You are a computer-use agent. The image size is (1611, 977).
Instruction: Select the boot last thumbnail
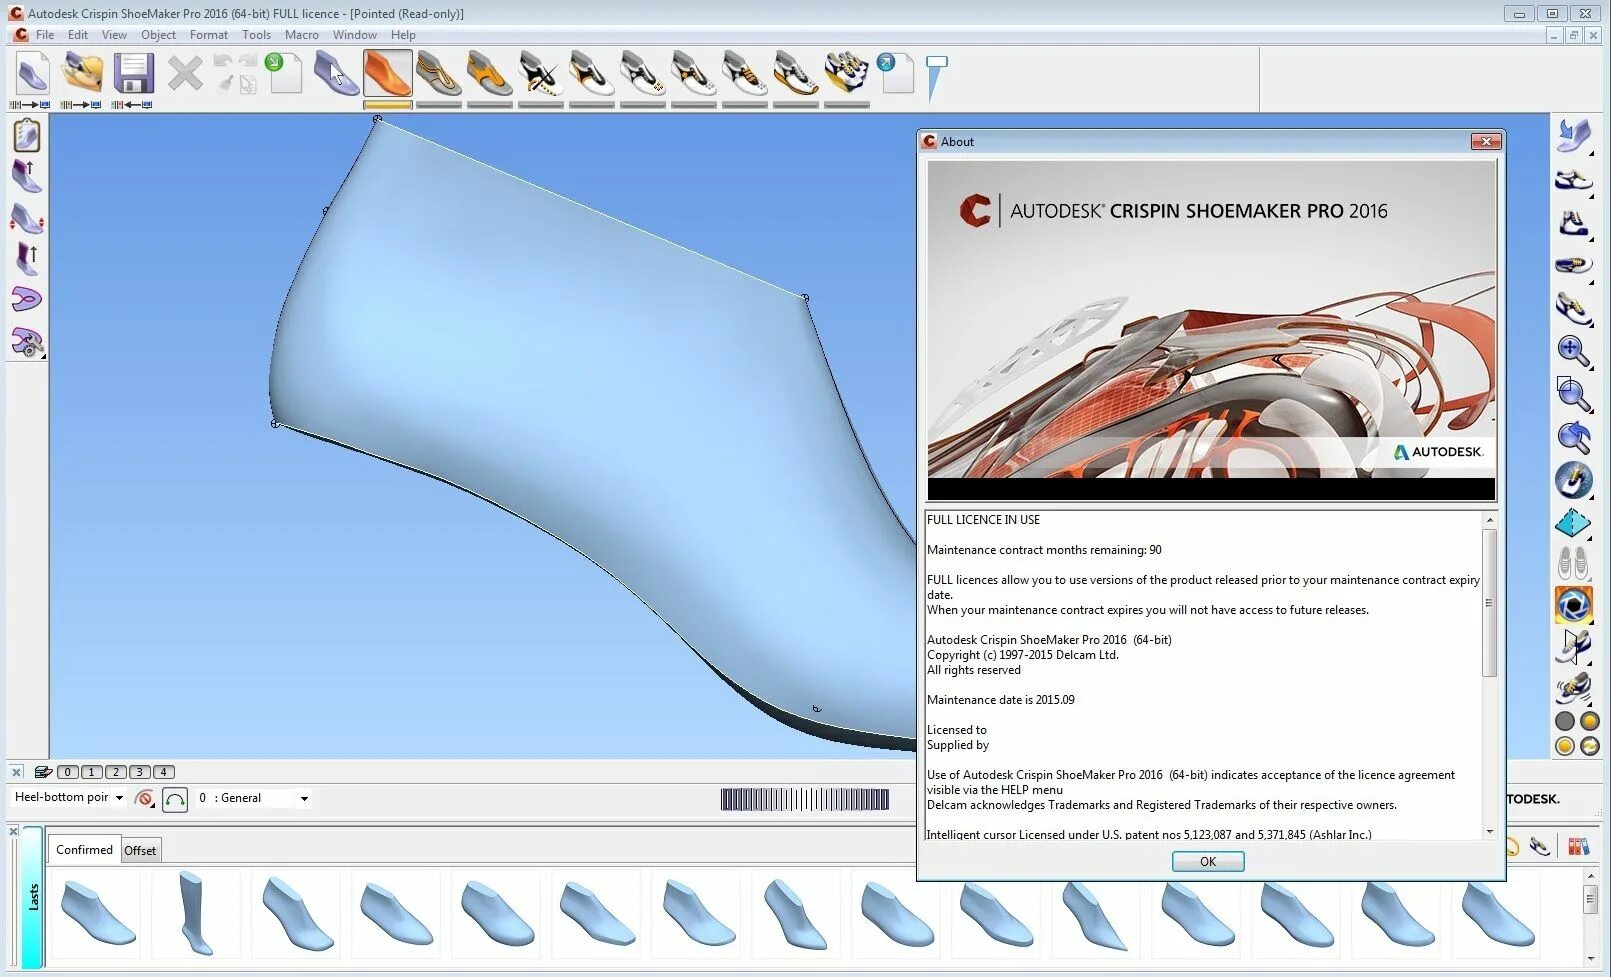coord(196,913)
